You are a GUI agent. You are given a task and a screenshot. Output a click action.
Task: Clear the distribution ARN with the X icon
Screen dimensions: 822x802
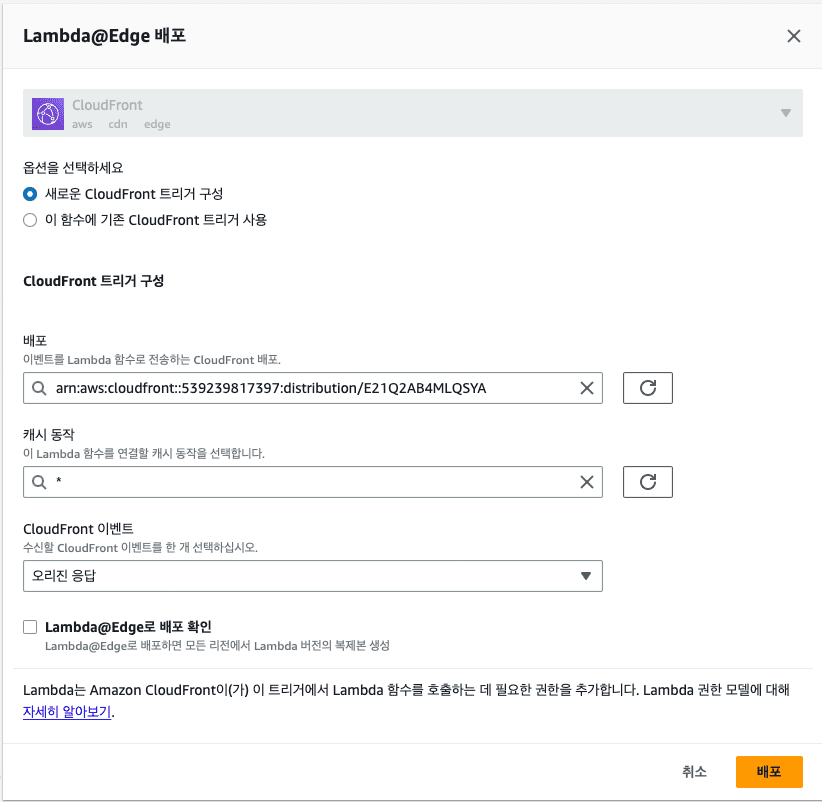(x=587, y=388)
